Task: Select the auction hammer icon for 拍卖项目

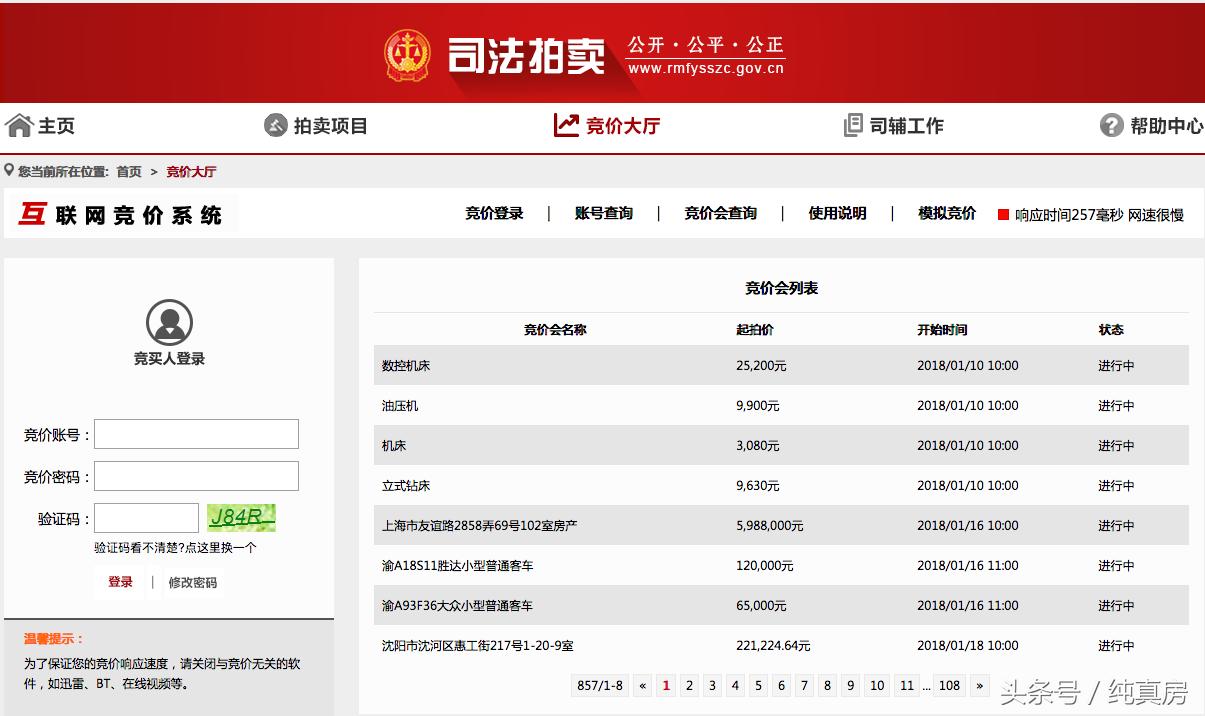Action: (274, 125)
